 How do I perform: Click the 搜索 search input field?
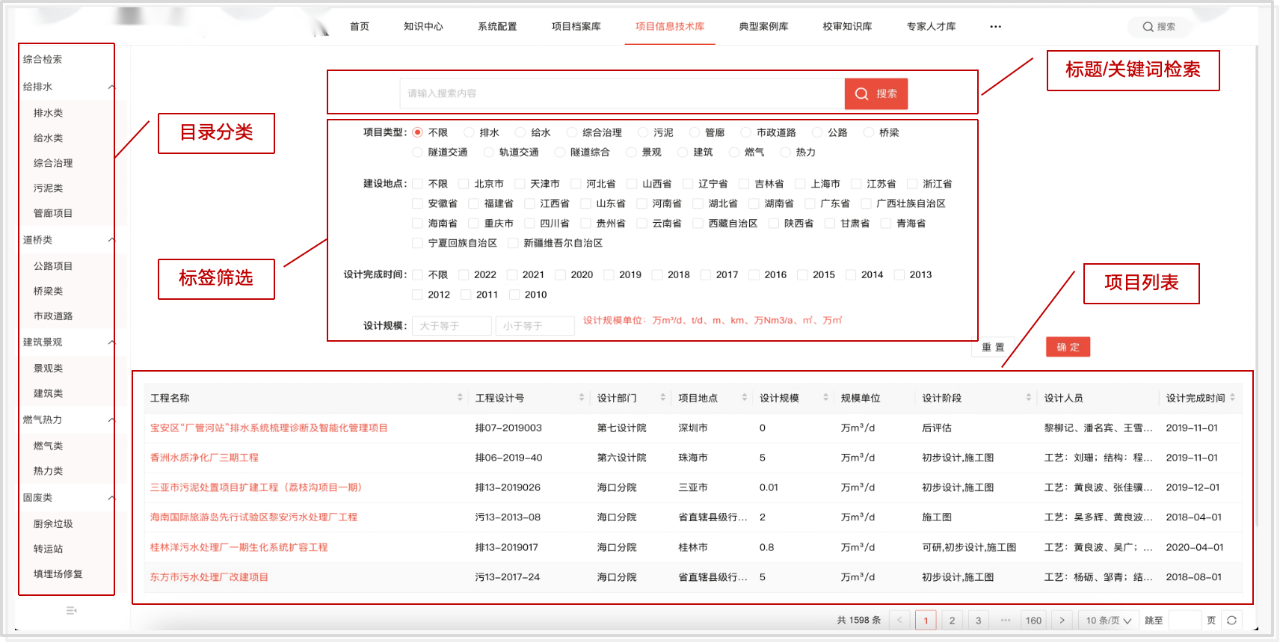600,93
